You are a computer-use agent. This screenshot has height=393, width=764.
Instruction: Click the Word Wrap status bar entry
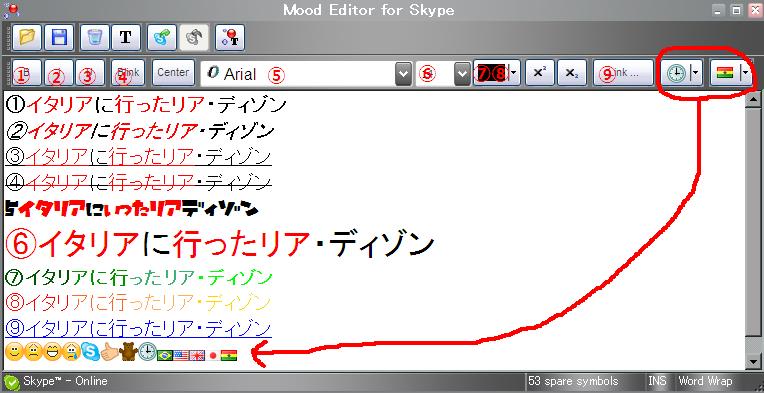click(x=705, y=381)
